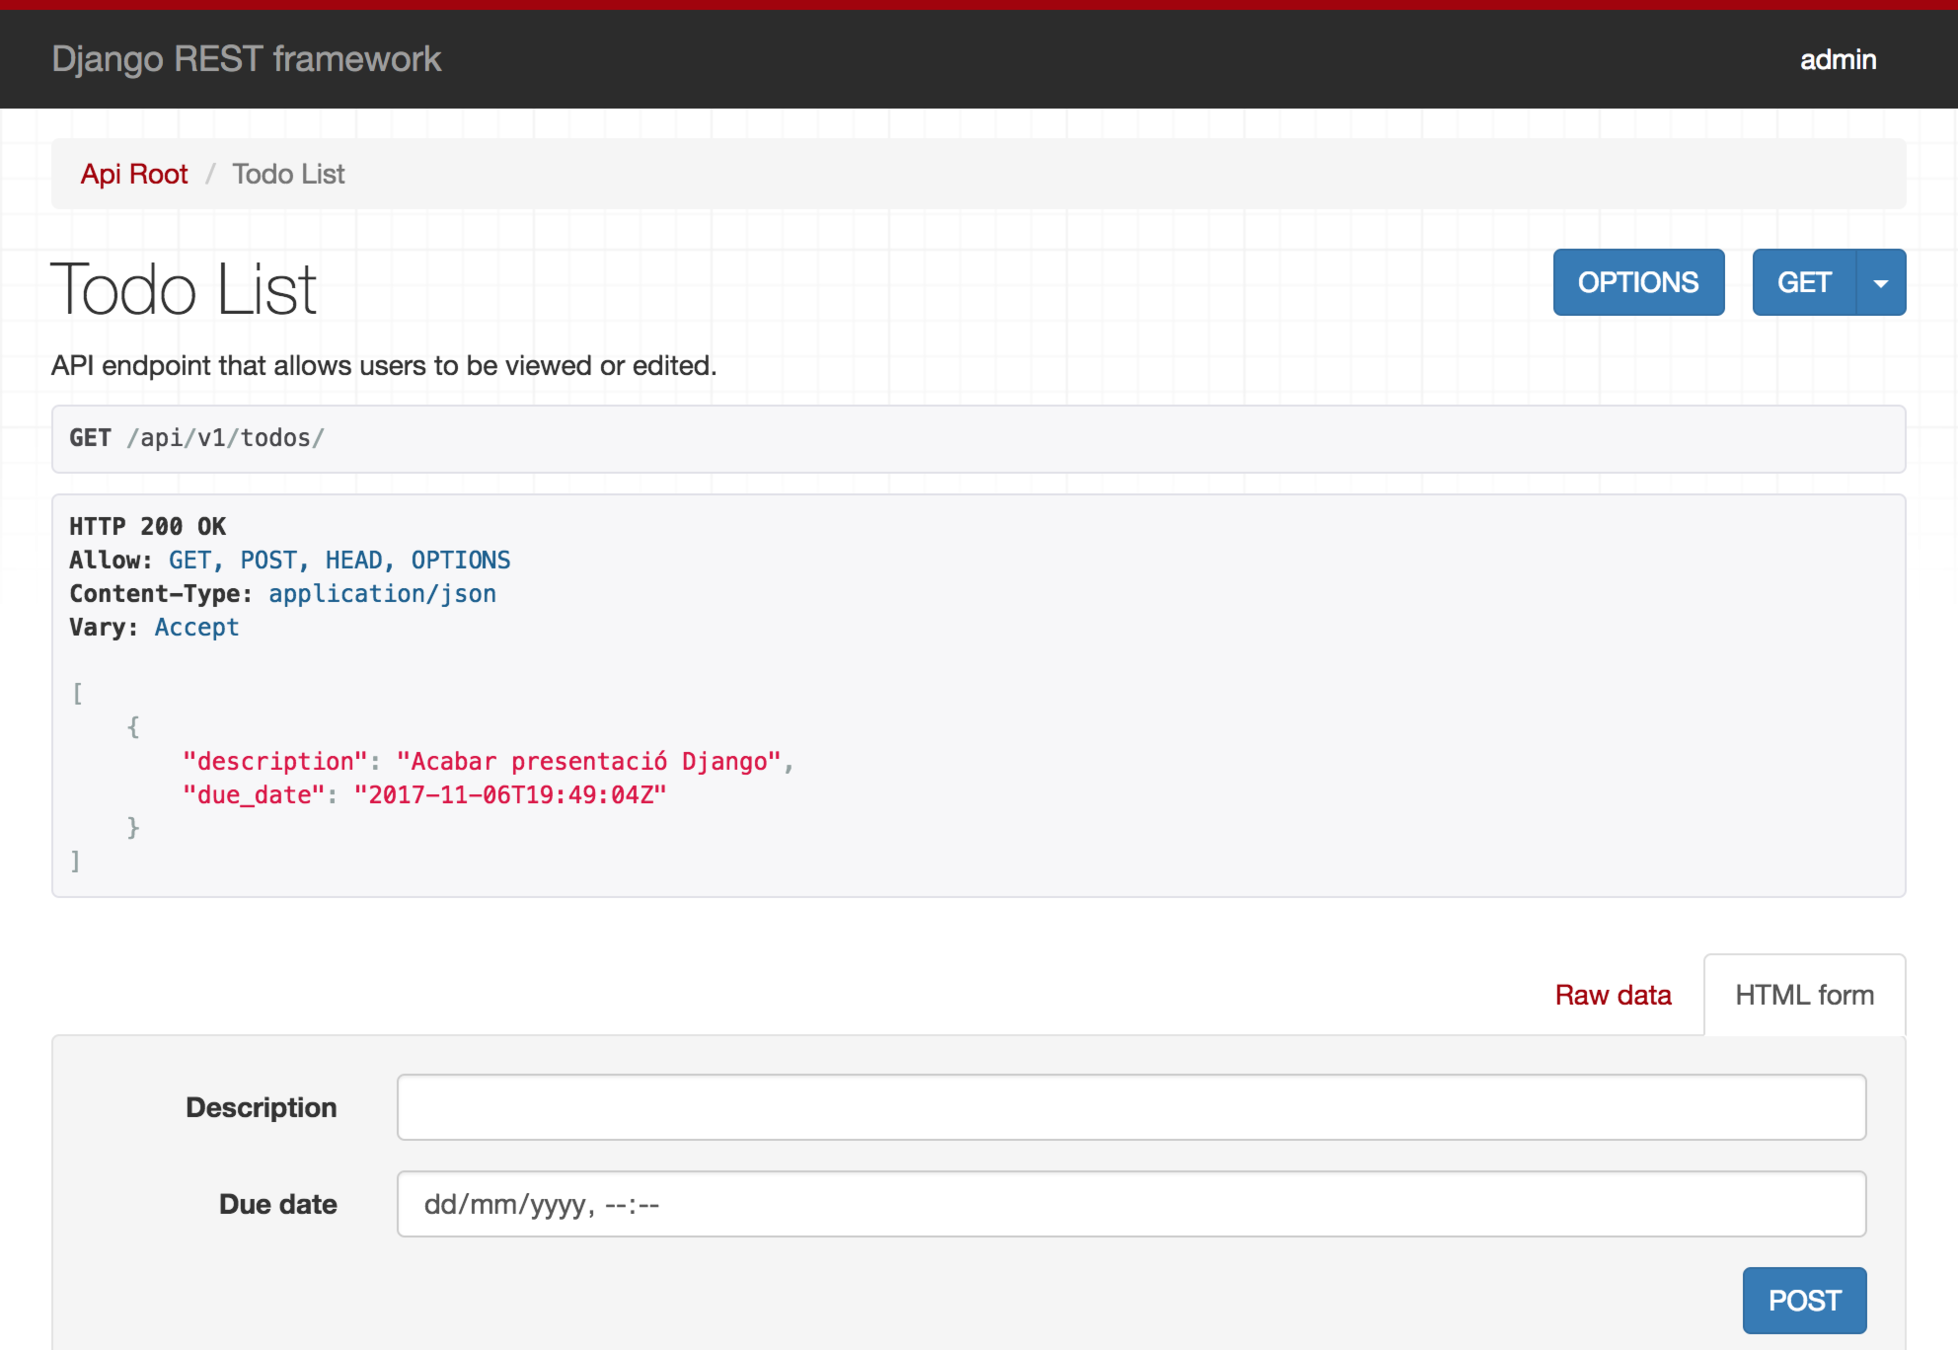This screenshot has height=1350, width=1958.
Task: Click the Due date input field
Action: (x=1130, y=1204)
